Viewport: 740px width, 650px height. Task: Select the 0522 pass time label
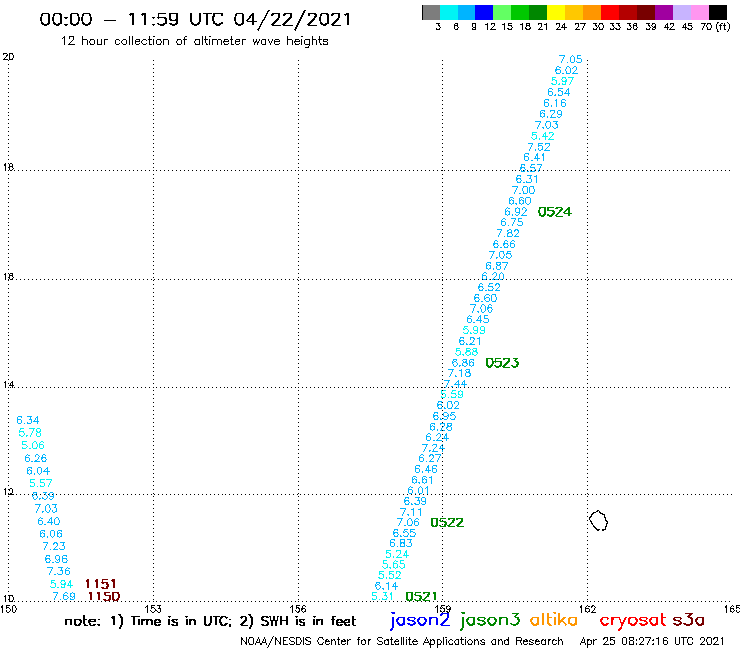click(447, 523)
